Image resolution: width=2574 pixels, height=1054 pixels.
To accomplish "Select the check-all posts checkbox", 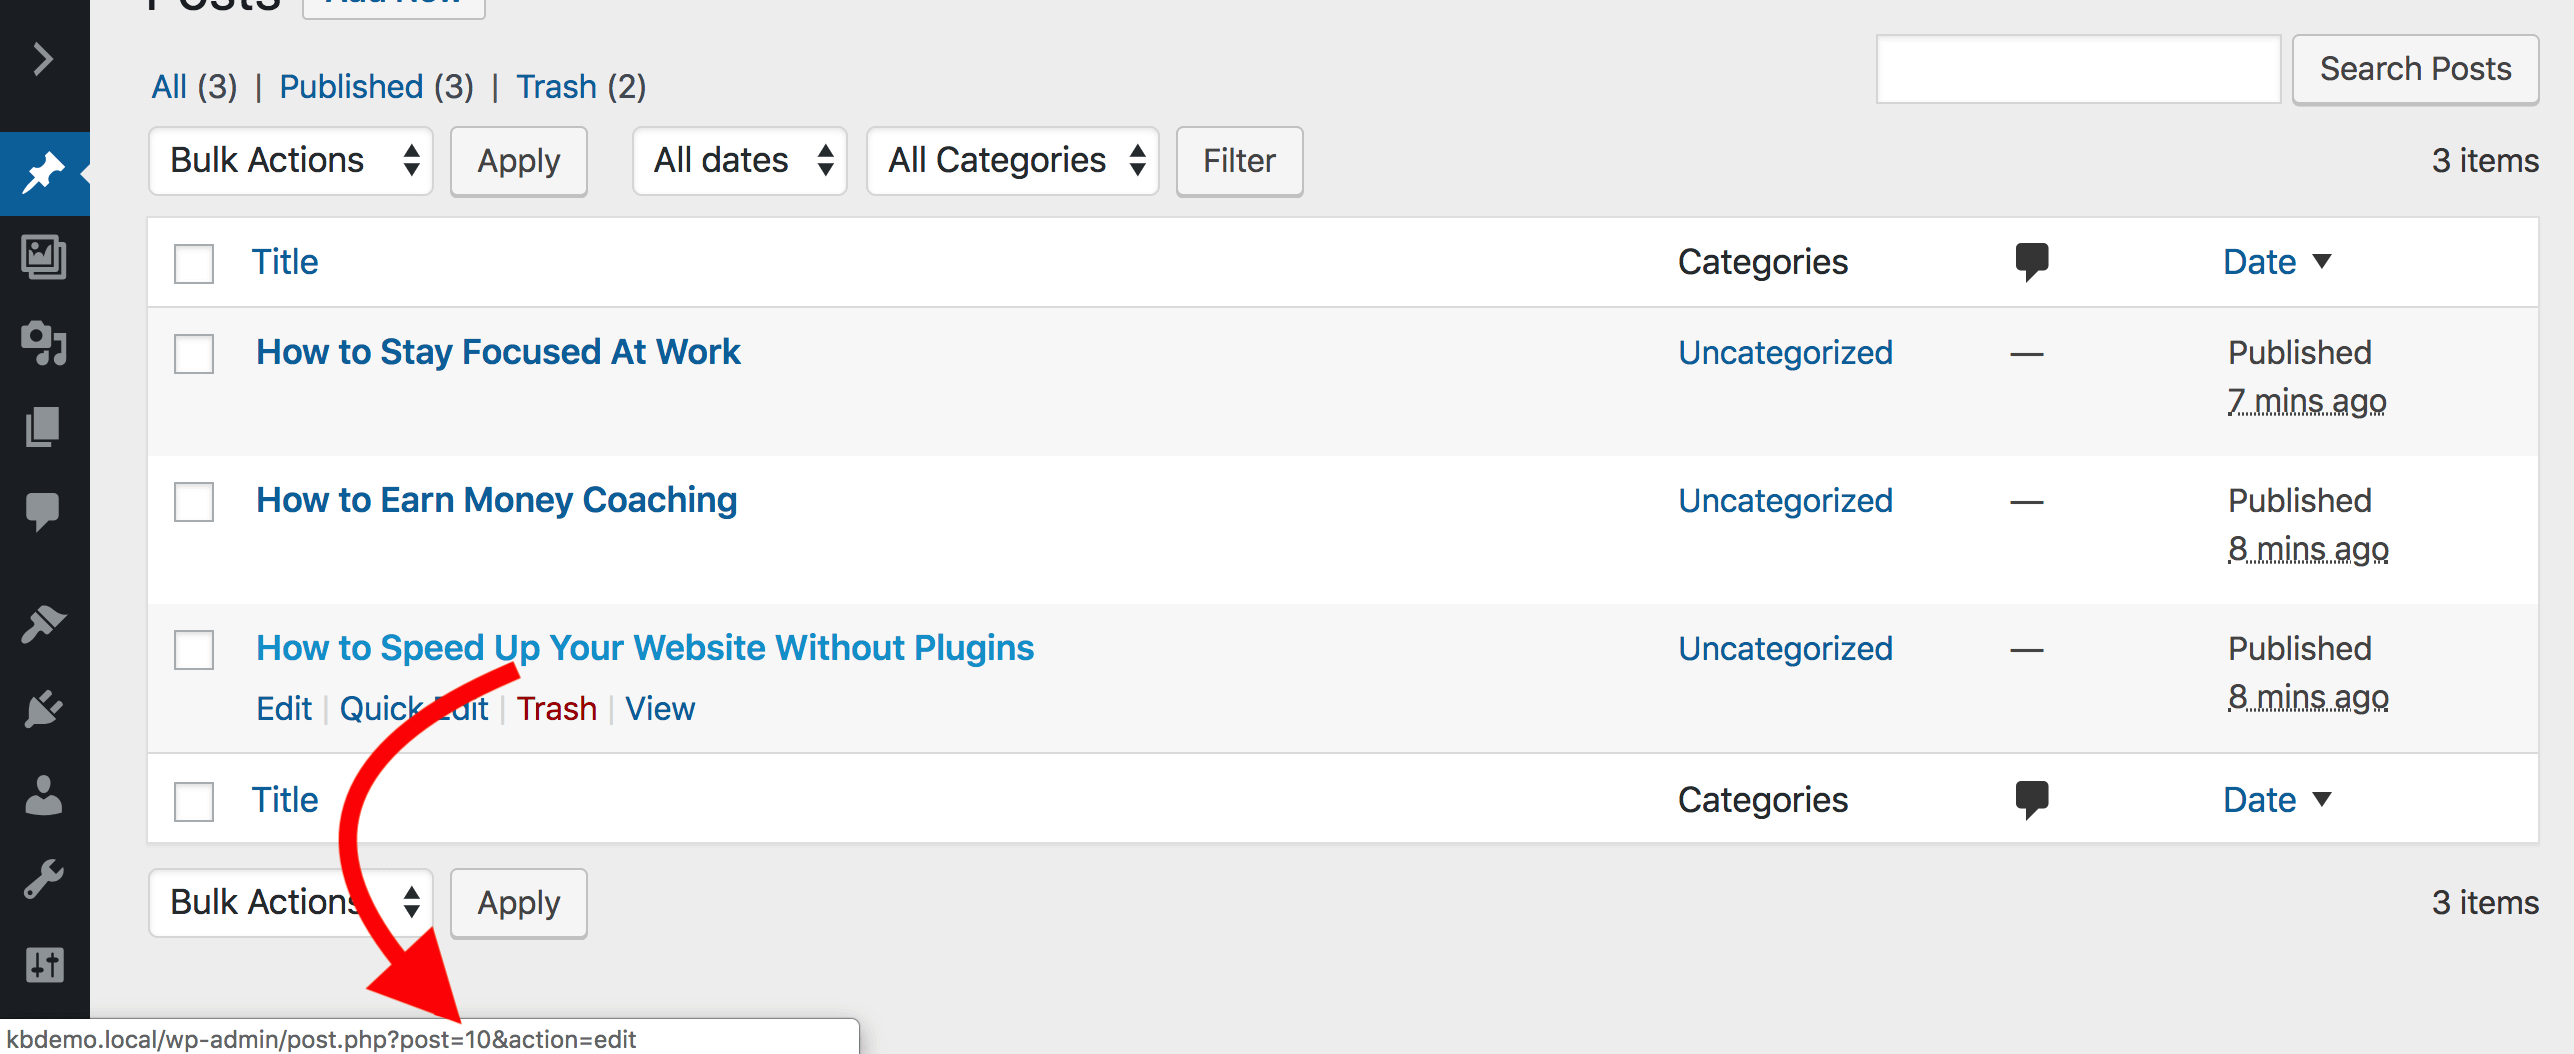I will pyautogui.click(x=193, y=262).
